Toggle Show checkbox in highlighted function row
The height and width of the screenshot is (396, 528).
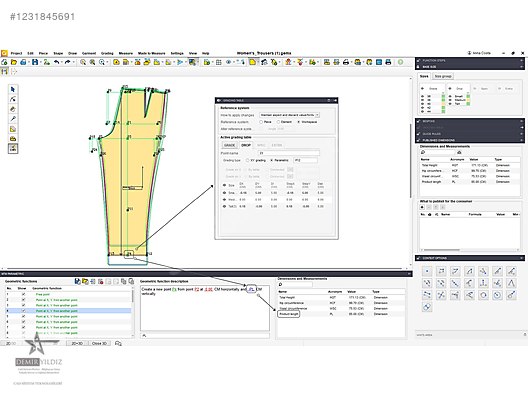[23, 311]
